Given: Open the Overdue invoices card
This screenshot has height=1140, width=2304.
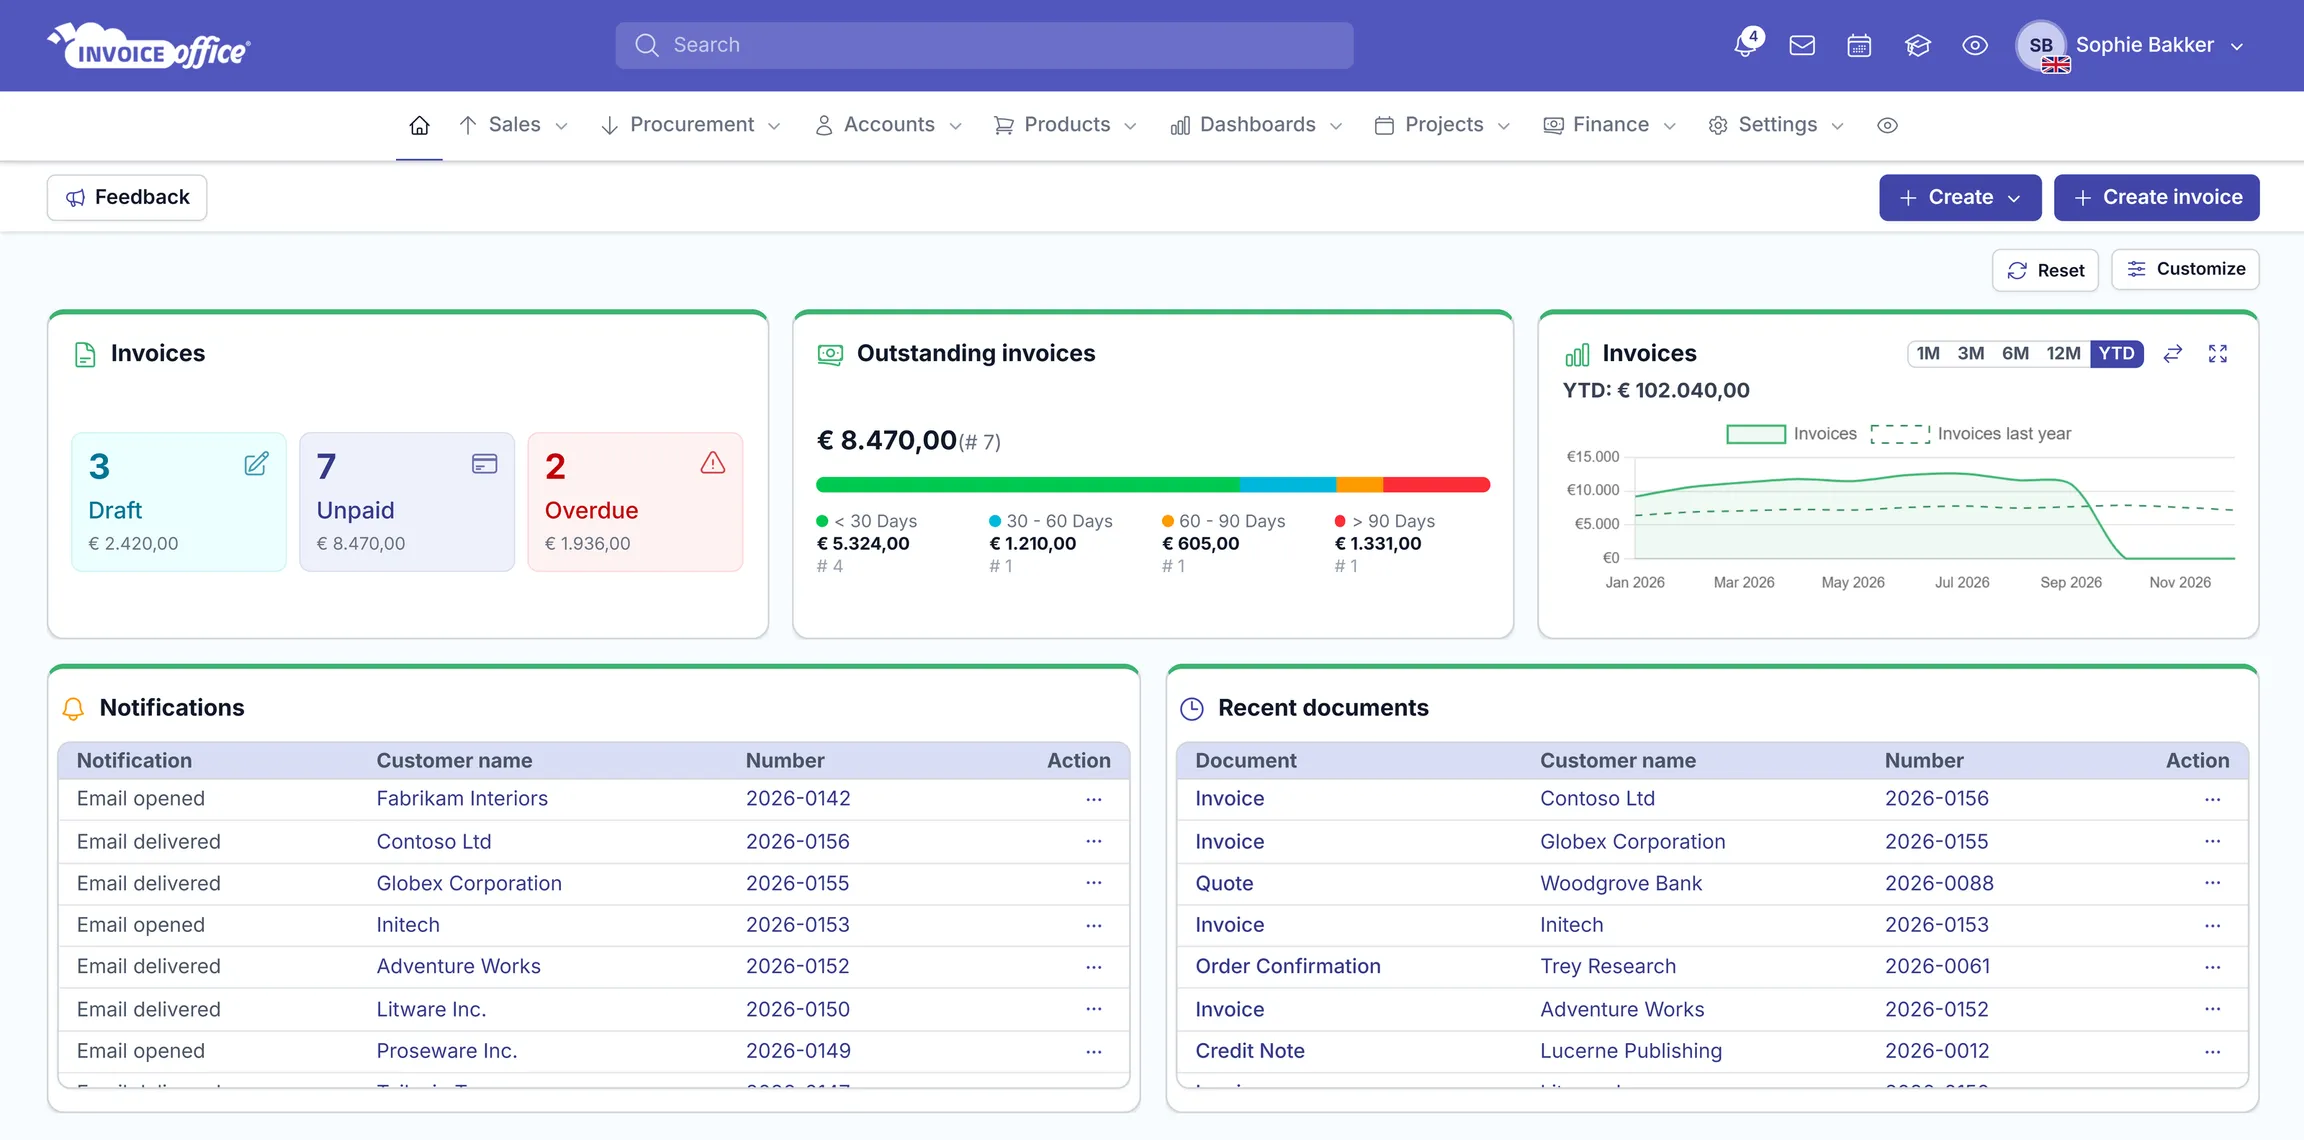Looking at the screenshot, I should point(635,502).
